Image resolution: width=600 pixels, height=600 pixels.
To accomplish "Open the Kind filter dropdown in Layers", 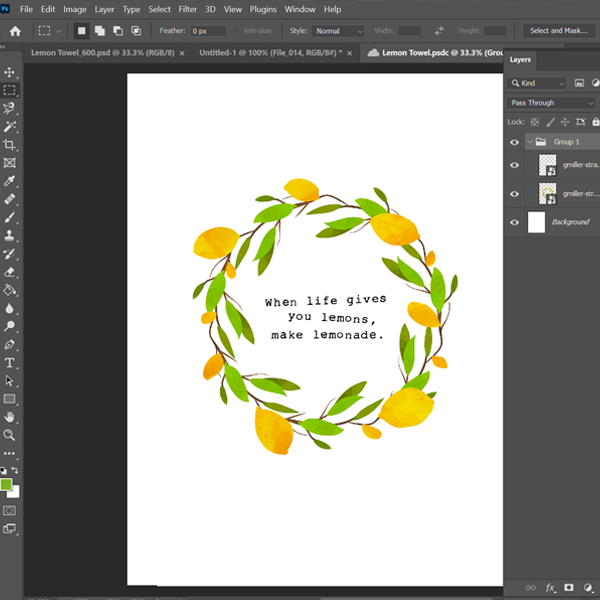I will click(x=537, y=83).
